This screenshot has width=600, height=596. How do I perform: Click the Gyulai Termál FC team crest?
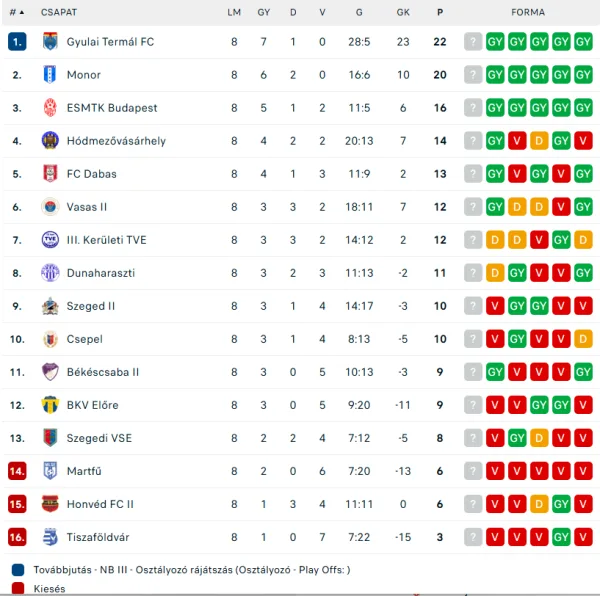point(50,41)
